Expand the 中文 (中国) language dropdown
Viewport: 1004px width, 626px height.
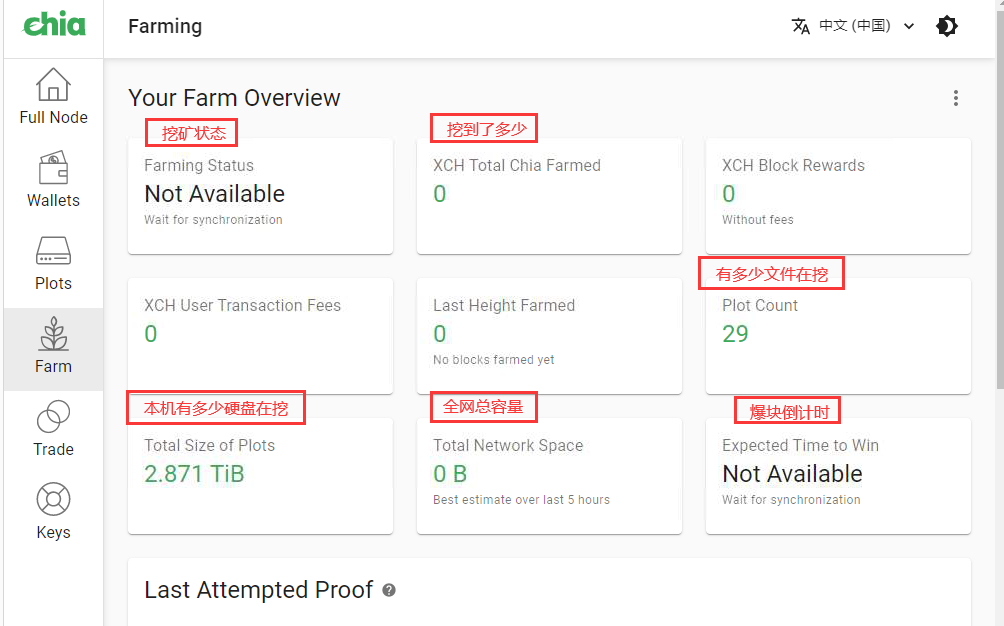point(866,26)
